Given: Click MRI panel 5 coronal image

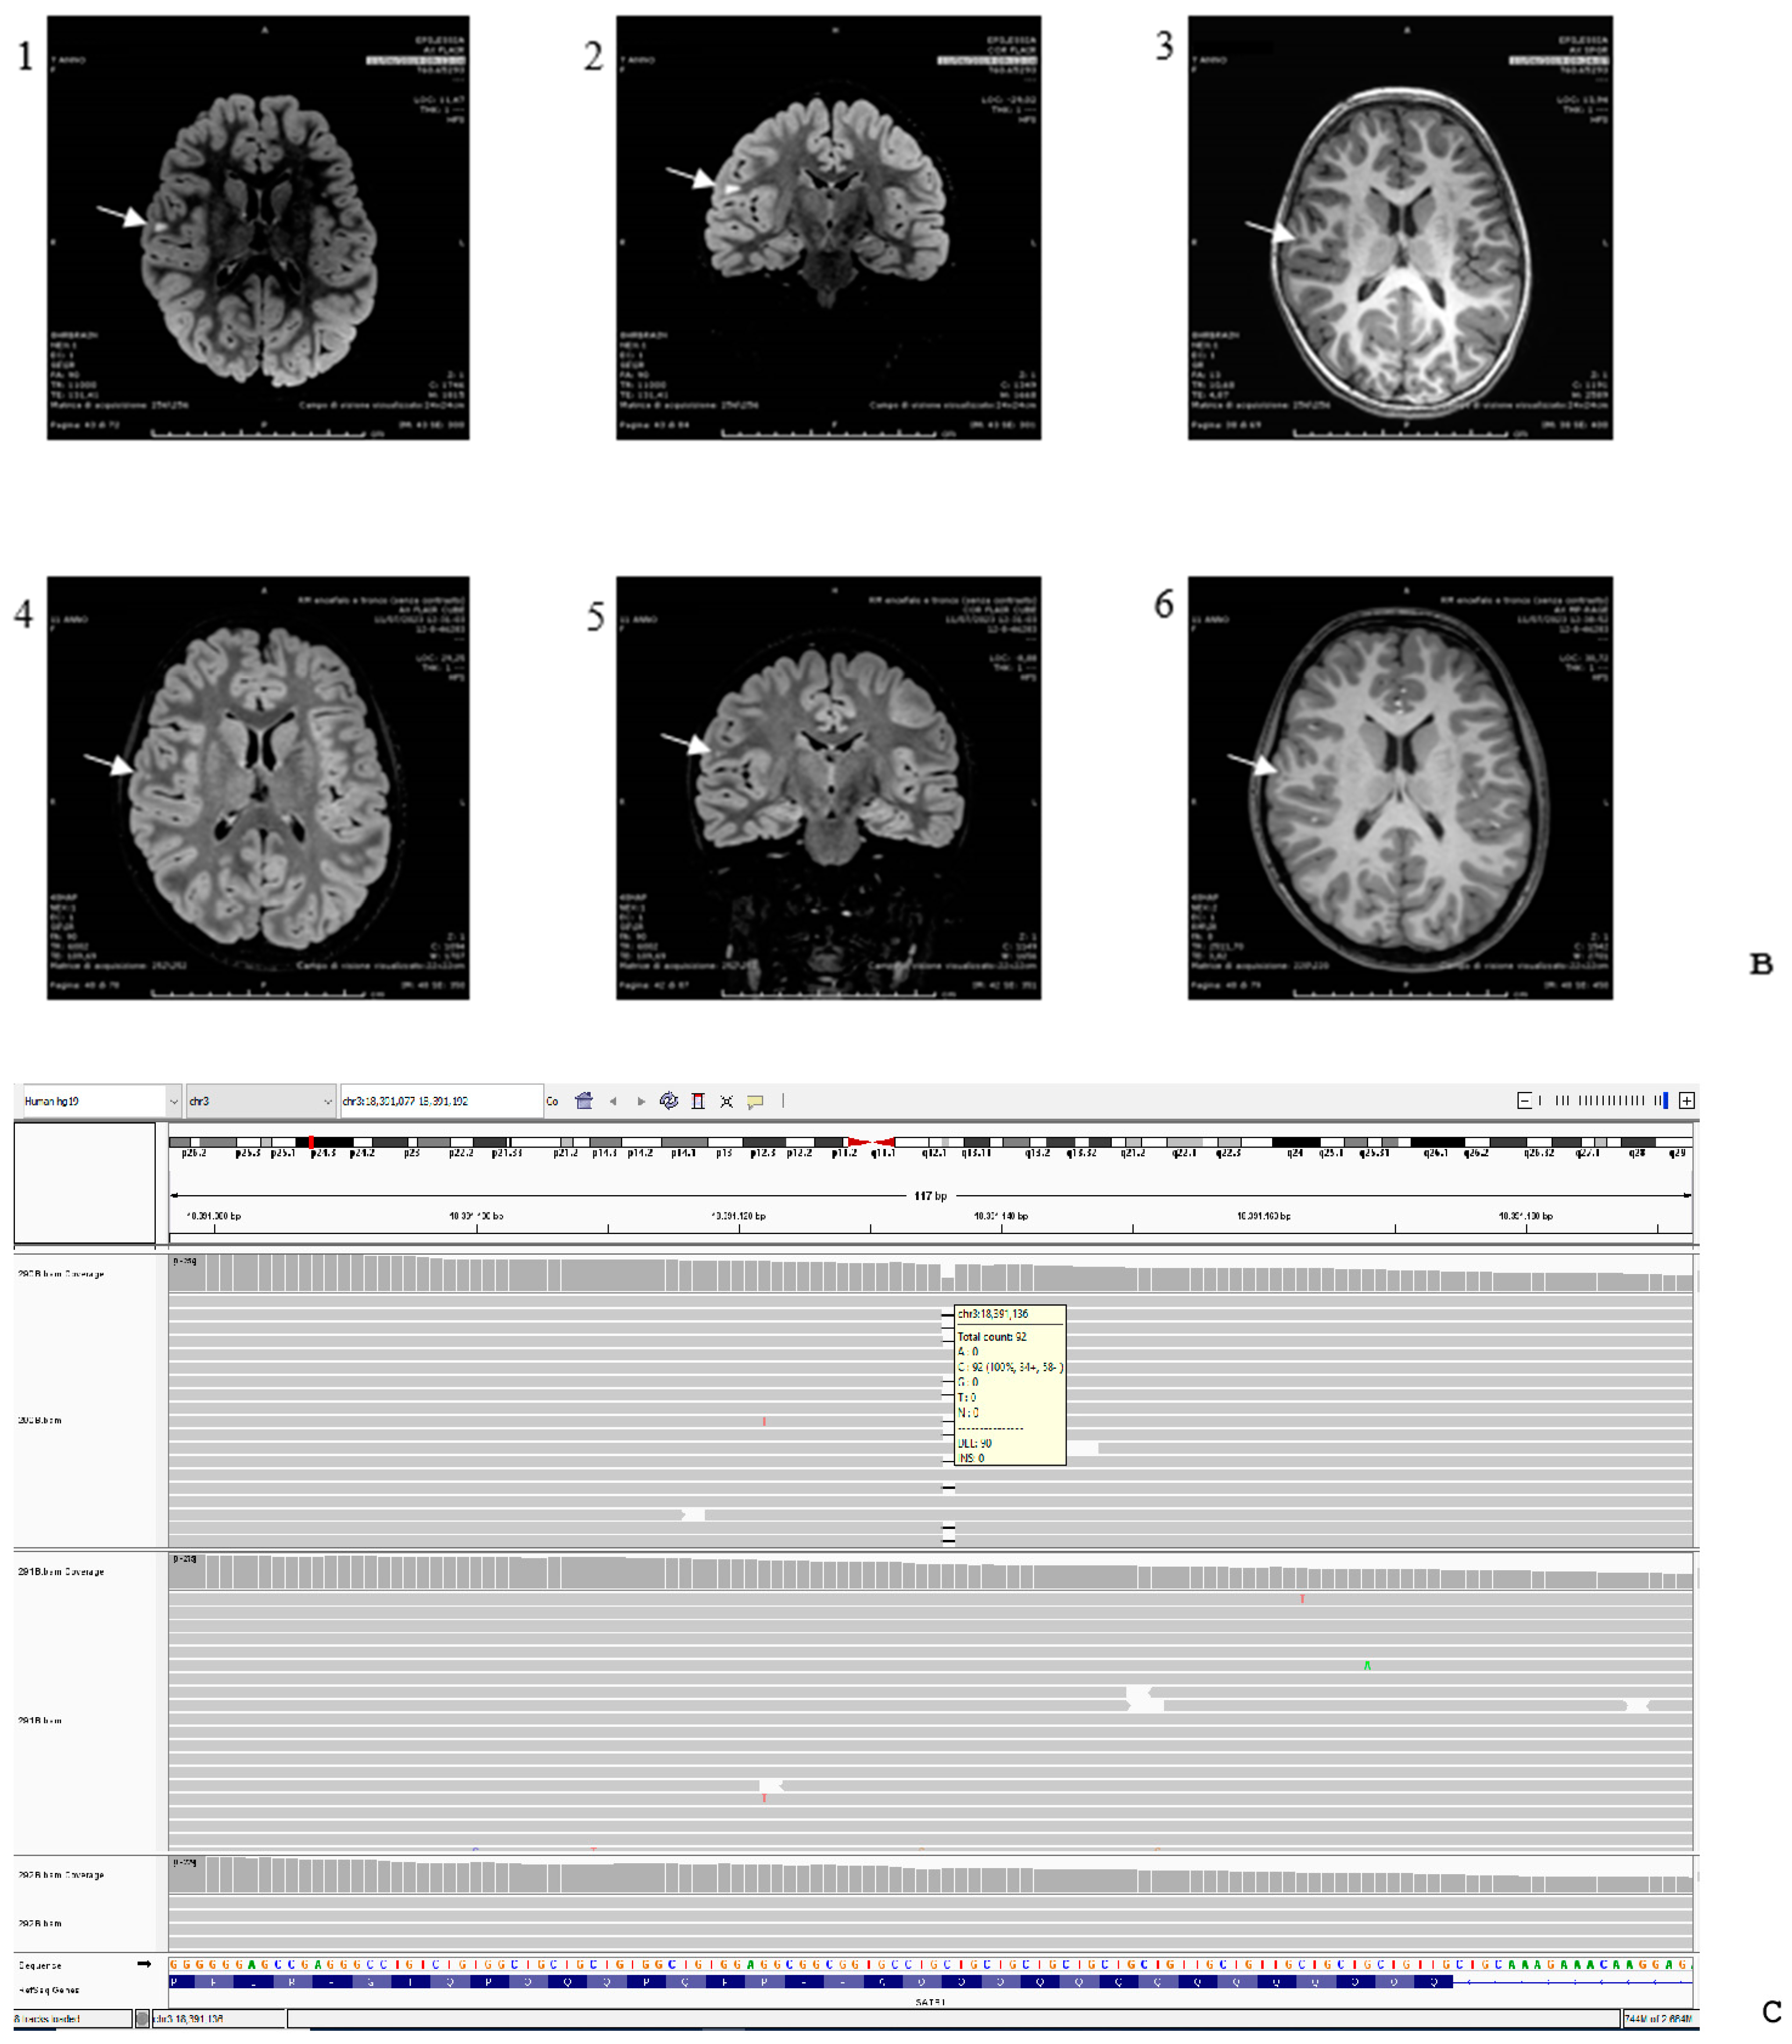Looking at the screenshot, I should tap(828, 788).
